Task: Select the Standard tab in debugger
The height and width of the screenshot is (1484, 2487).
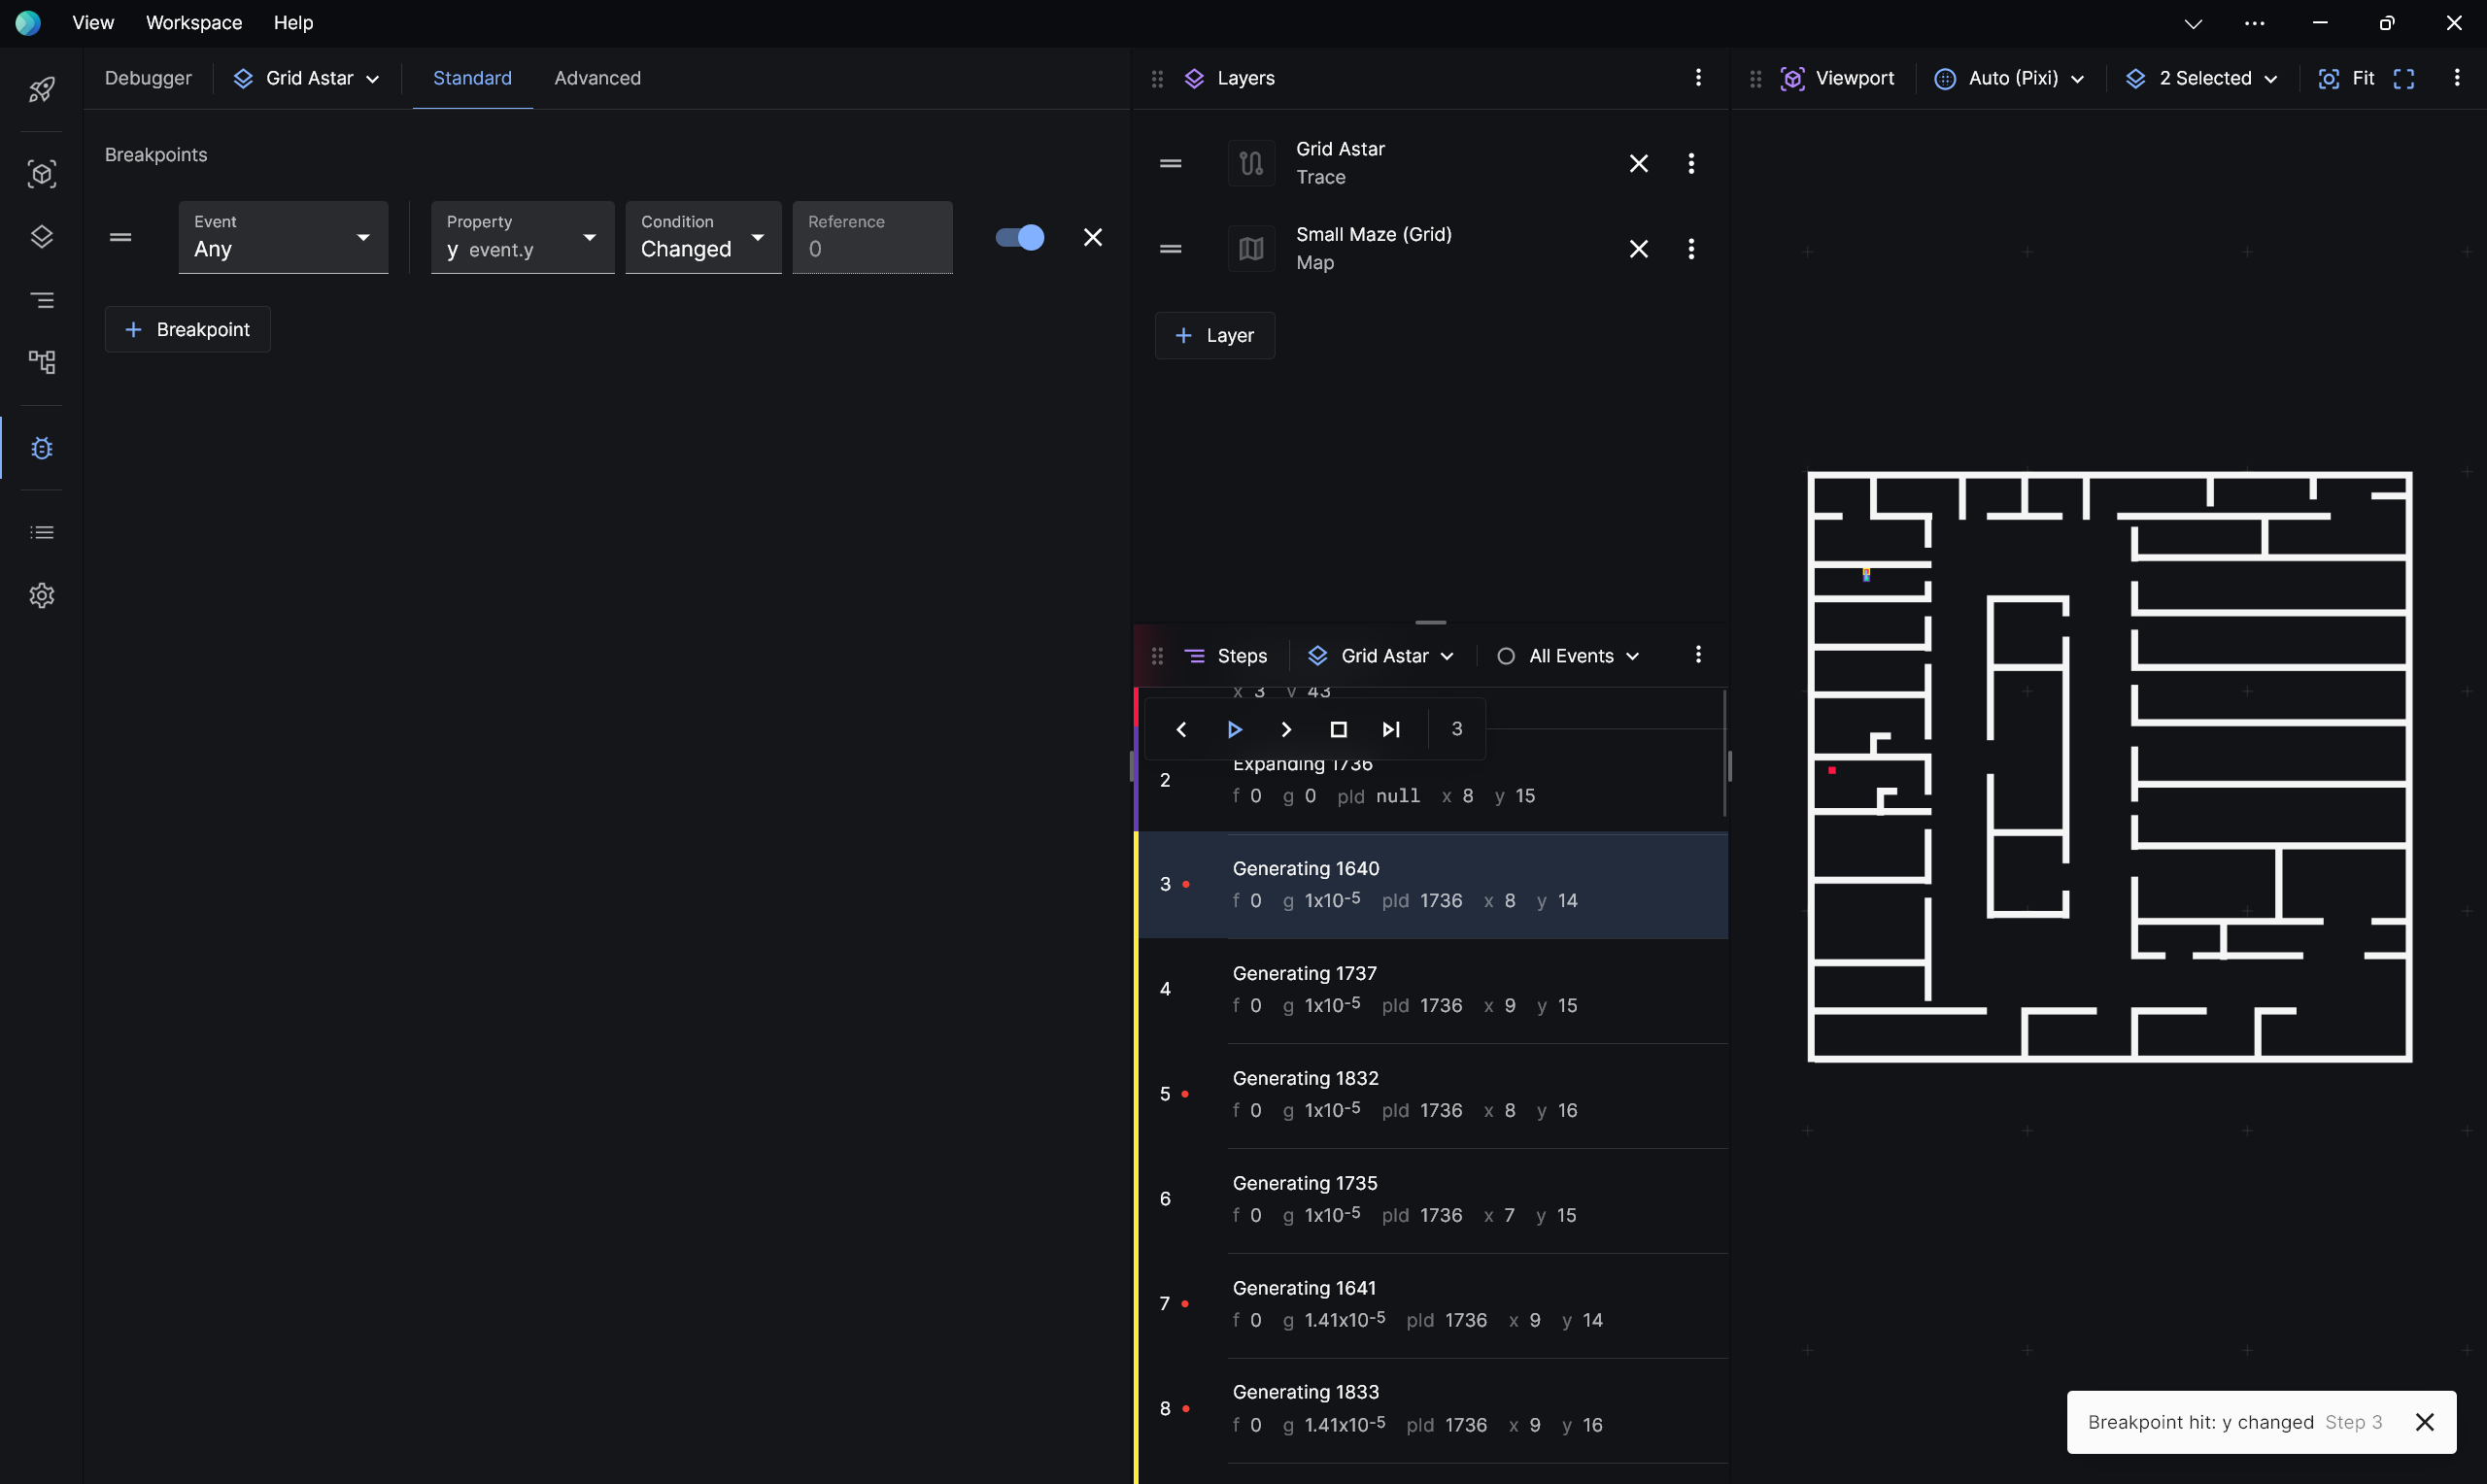Action: pos(473,78)
